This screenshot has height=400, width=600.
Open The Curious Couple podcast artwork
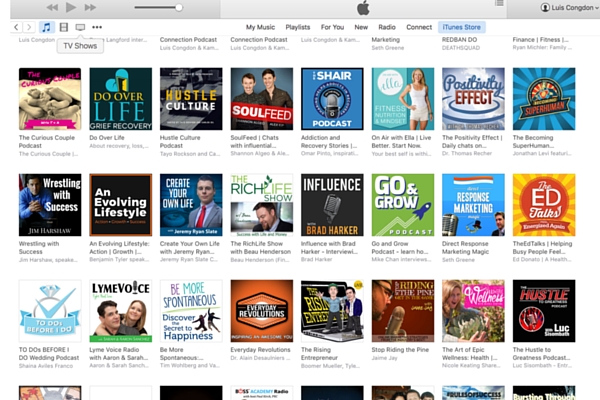[x=50, y=99]
